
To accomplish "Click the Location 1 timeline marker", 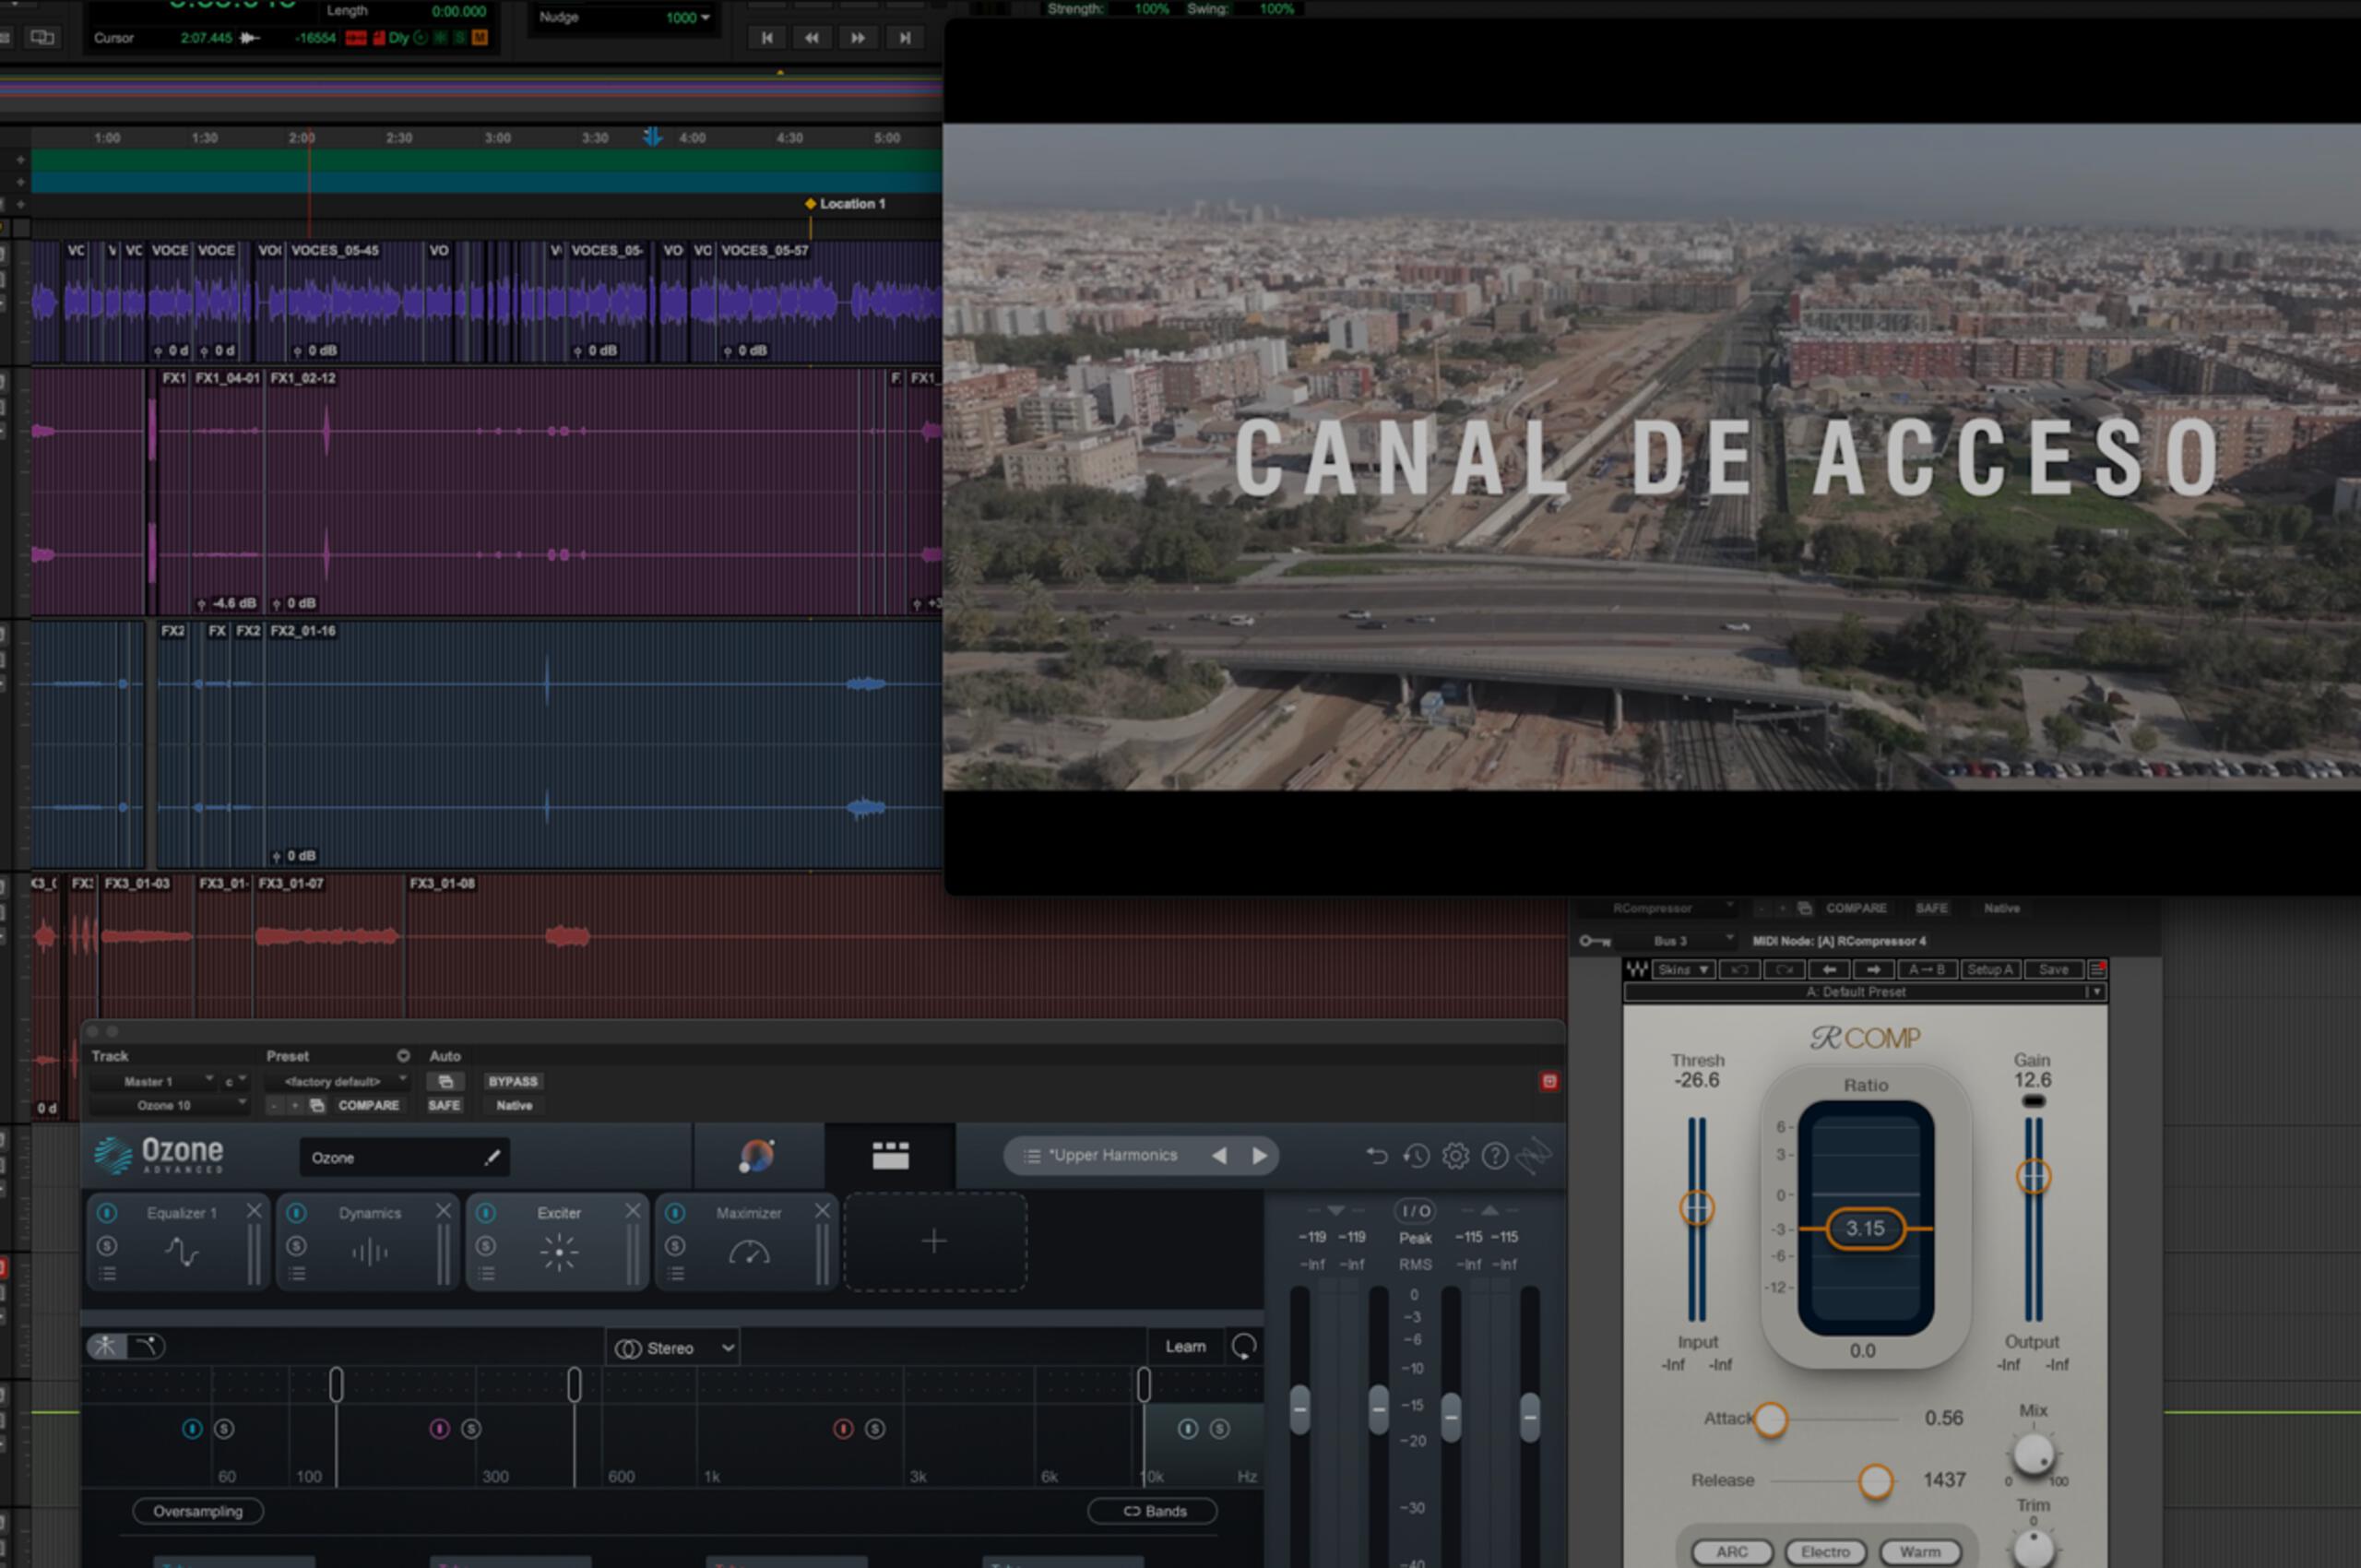I will pyautogui.click(x=810, y=203).
